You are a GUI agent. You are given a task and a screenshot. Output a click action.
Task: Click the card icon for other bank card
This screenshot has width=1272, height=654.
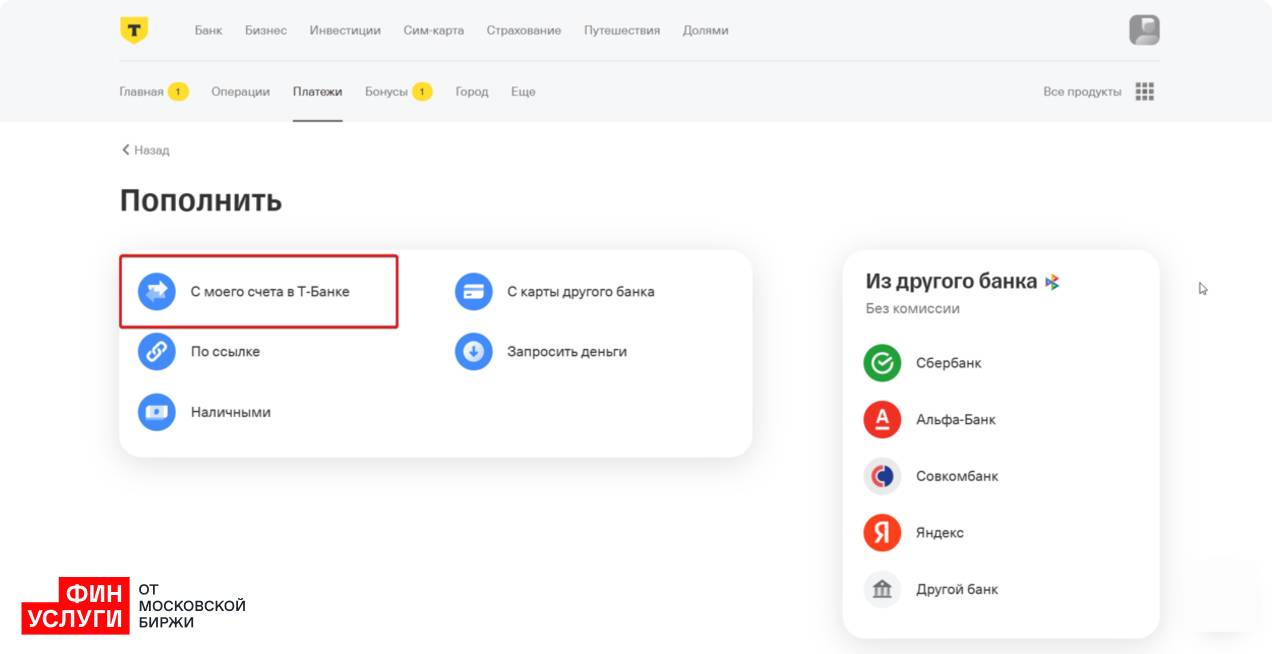[x=473, y=292]
